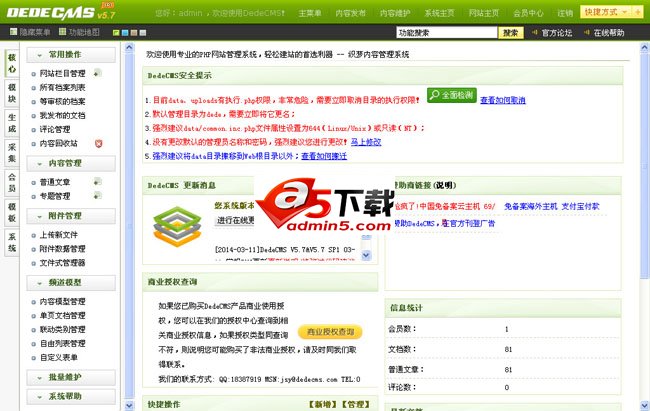
Task: Go to 网站主页 in top navigation
Action: pos(484,13)
